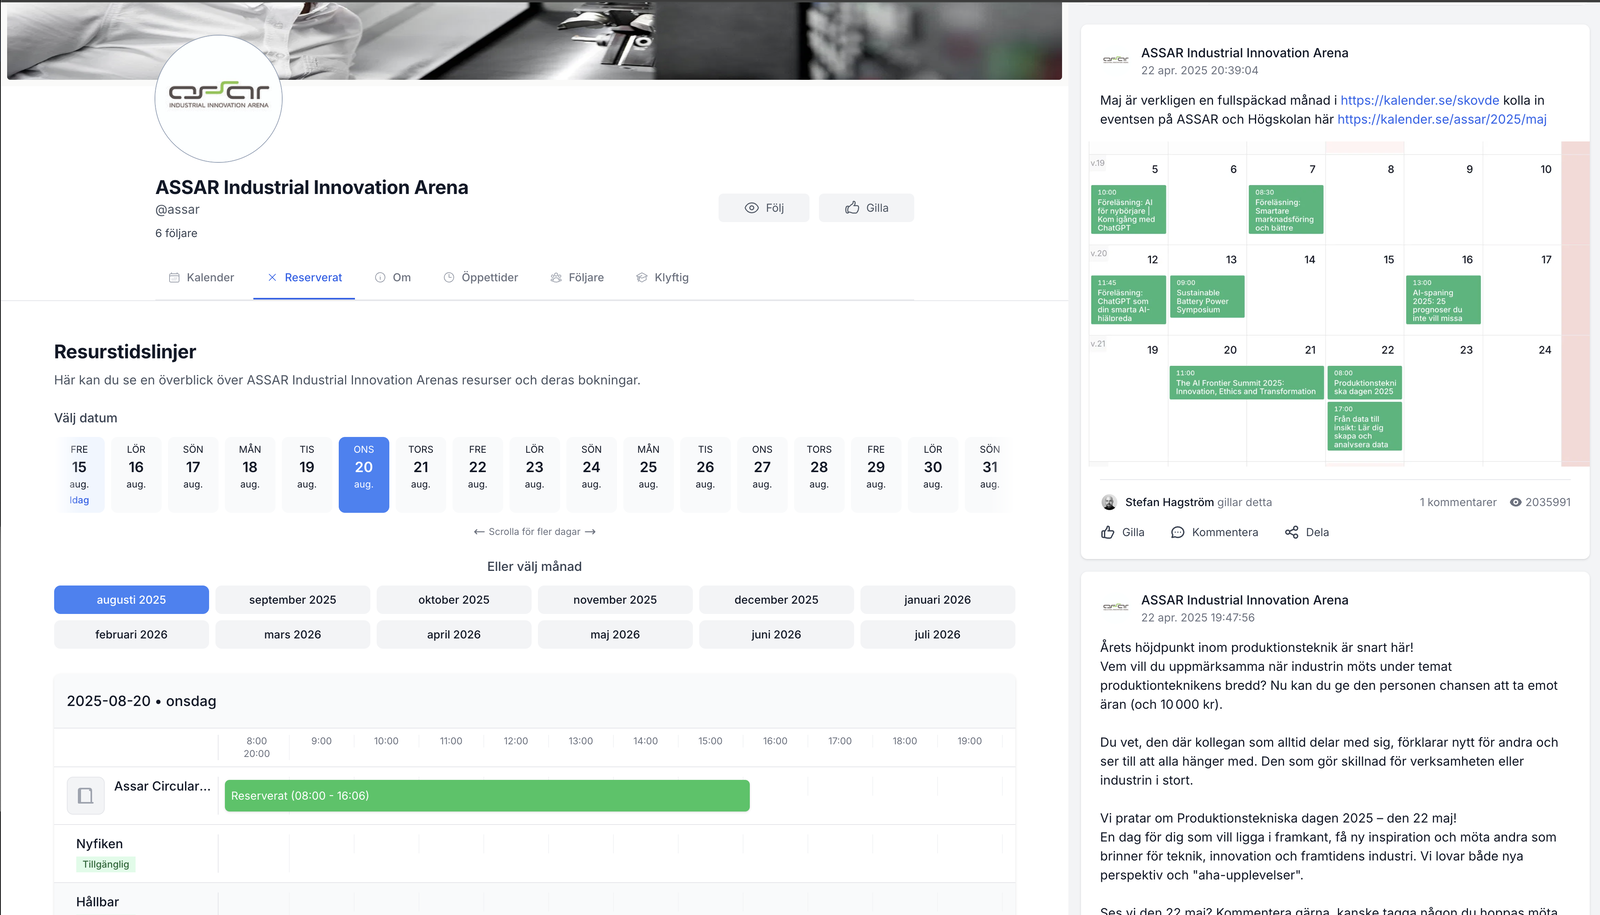
Task: Open the kalender.se/skovde link
Action: click(1419, 100)
